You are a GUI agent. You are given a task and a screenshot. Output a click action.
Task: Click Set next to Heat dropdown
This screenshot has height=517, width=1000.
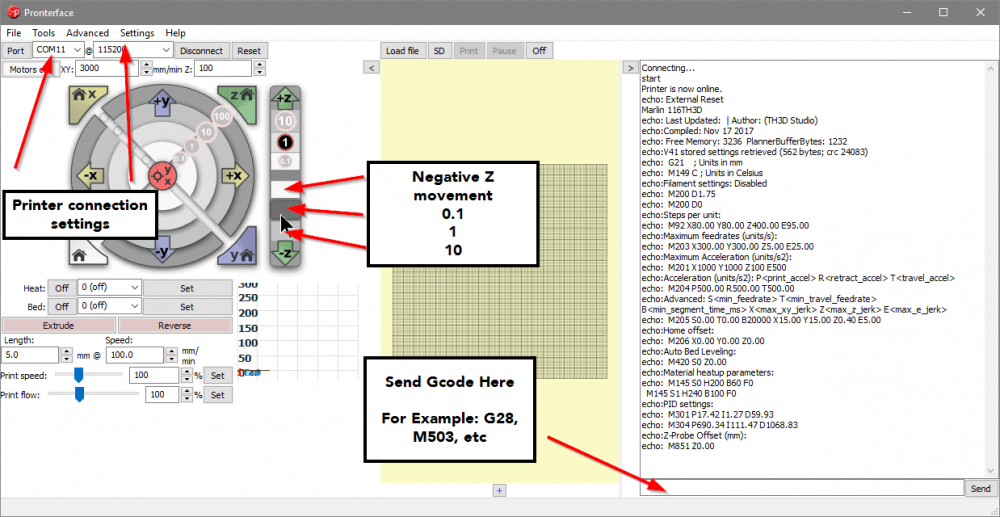[x=187, y=288]
